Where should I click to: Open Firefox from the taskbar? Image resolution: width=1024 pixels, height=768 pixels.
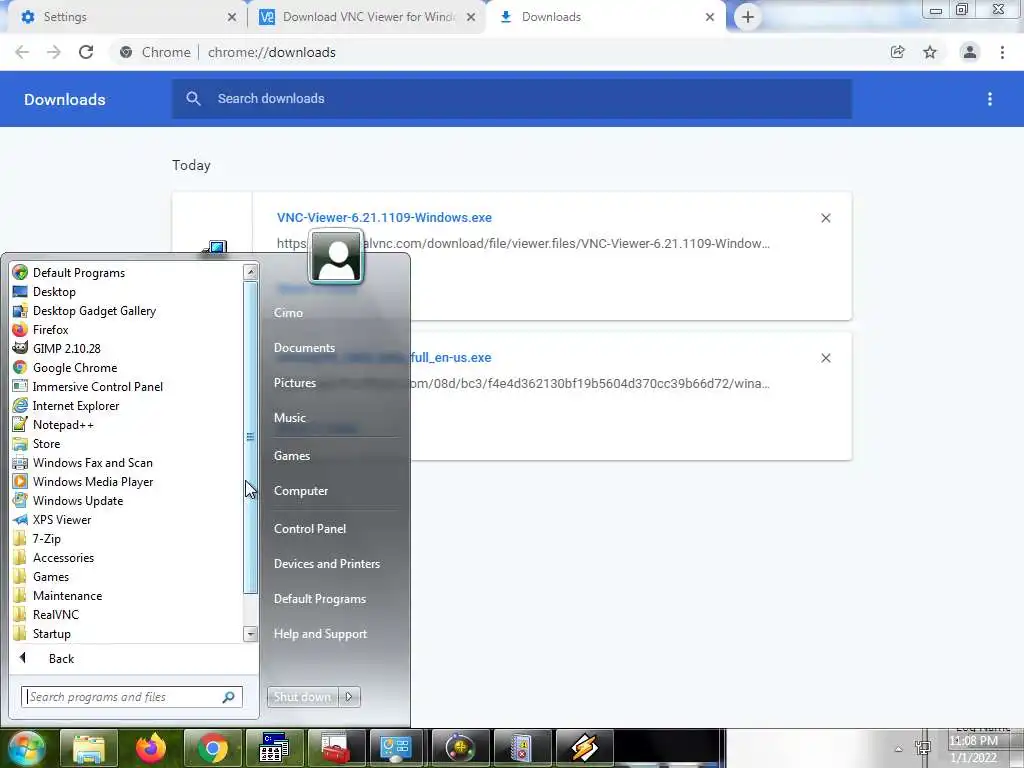[150, 748]
